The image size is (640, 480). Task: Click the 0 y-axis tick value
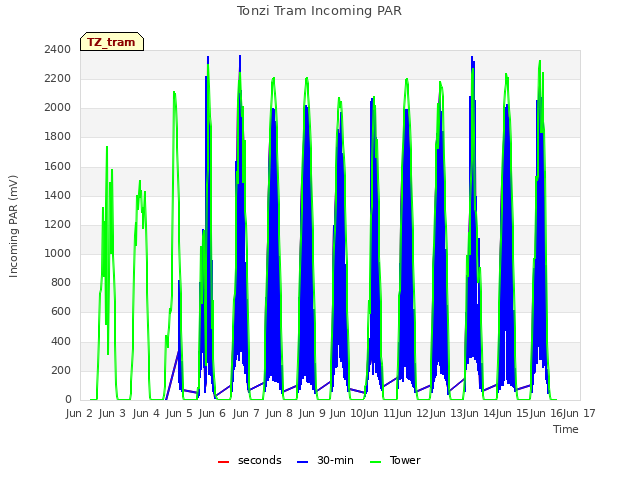pos(68,400)
